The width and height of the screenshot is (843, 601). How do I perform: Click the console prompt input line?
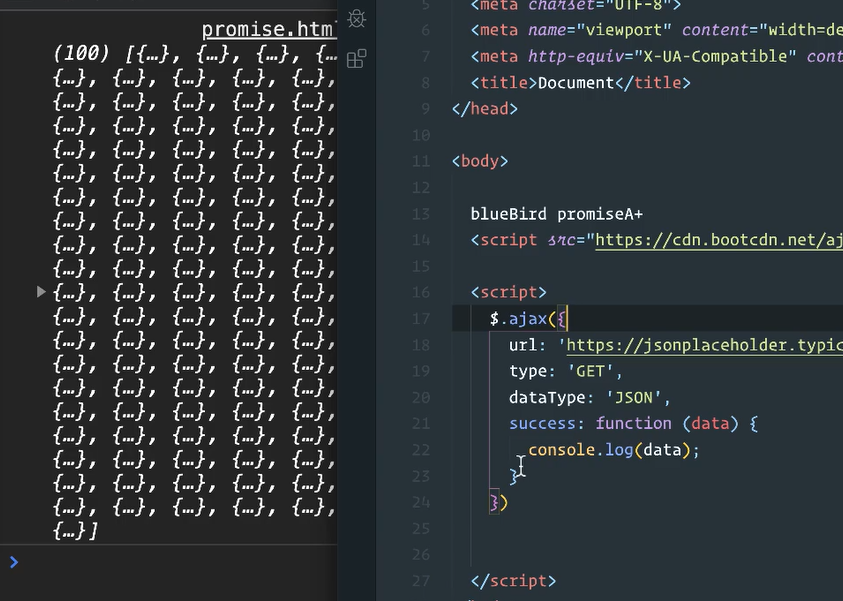tap(168, 563)
